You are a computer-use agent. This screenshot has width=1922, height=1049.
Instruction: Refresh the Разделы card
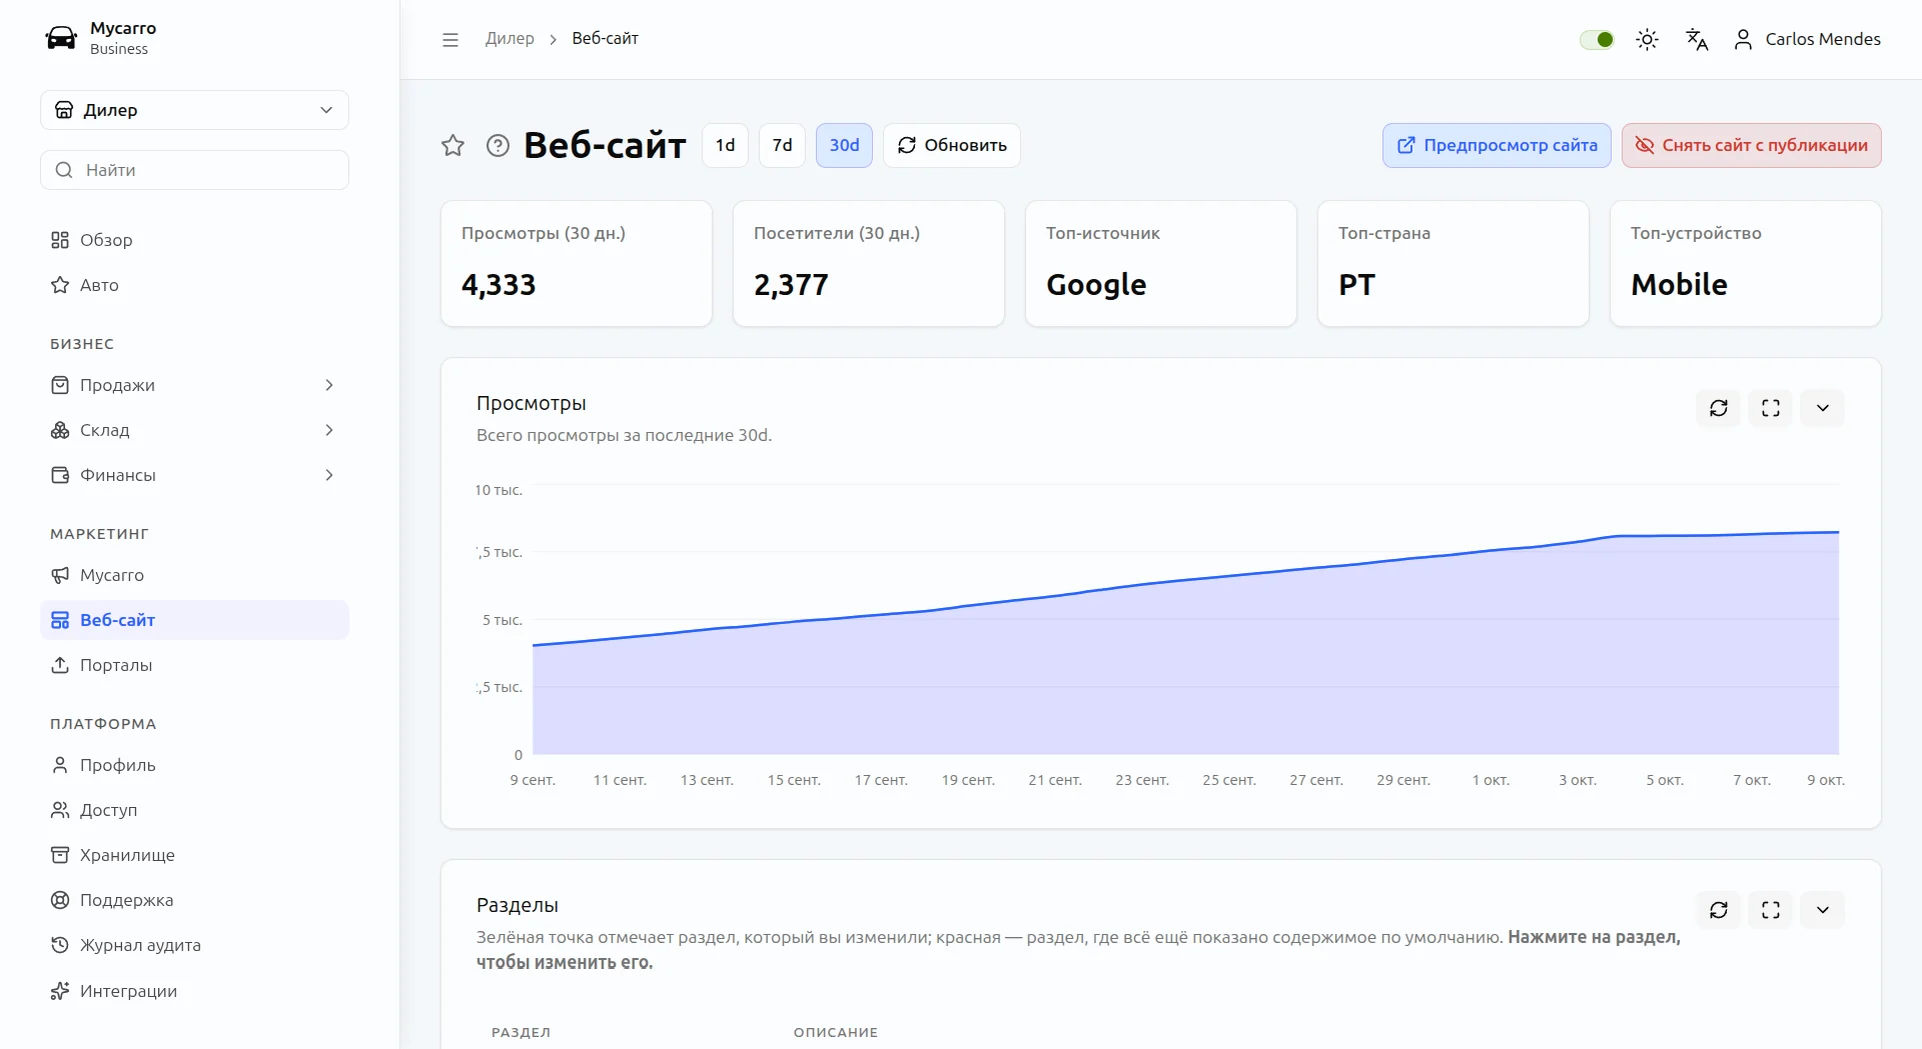click(1719, 910)
